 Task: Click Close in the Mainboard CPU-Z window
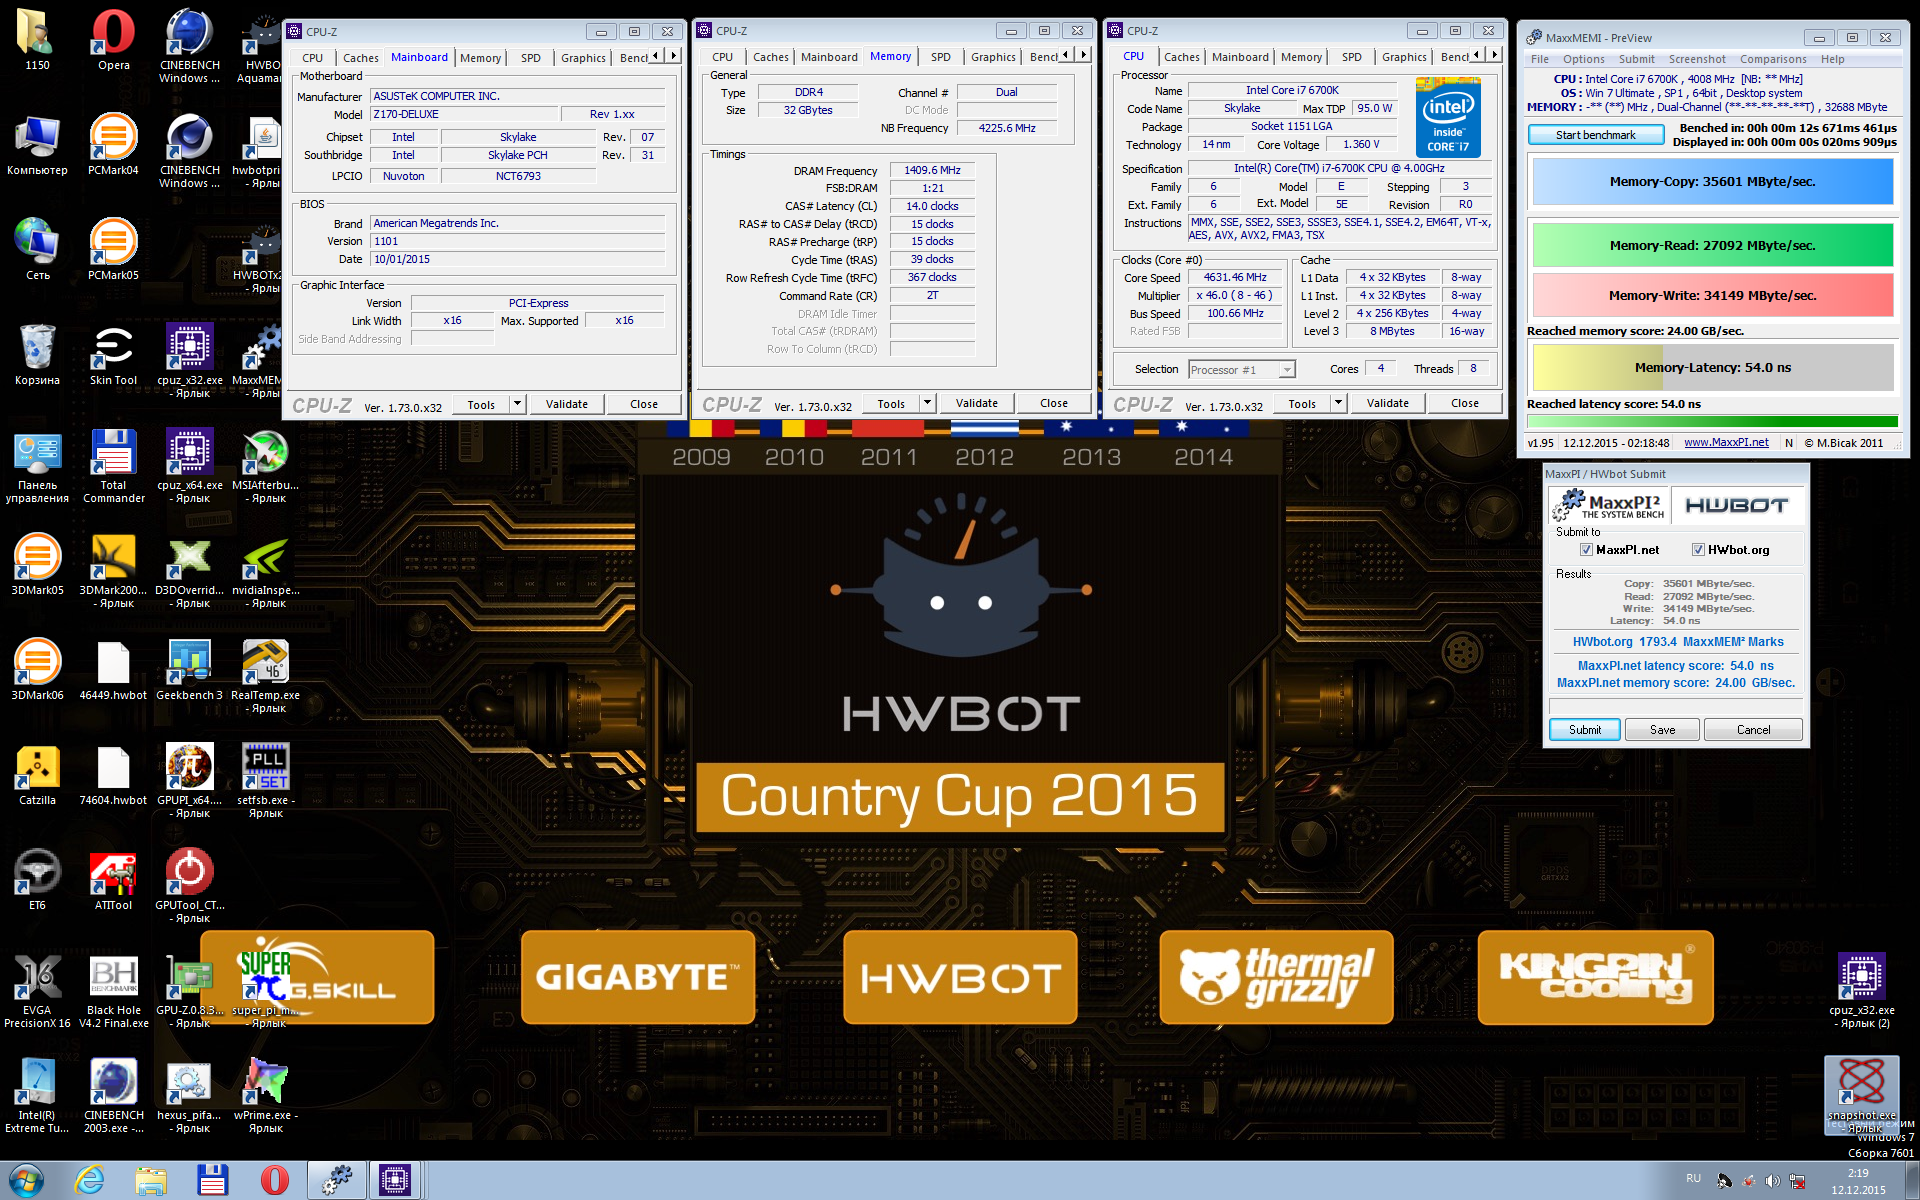[644, 404]
